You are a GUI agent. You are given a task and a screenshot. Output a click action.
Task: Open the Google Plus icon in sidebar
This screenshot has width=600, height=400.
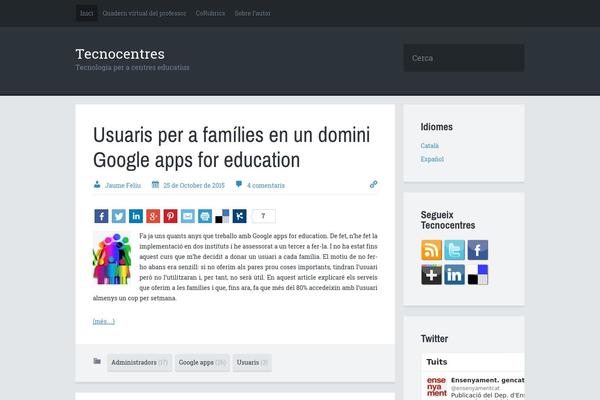[x=431, y=274]
